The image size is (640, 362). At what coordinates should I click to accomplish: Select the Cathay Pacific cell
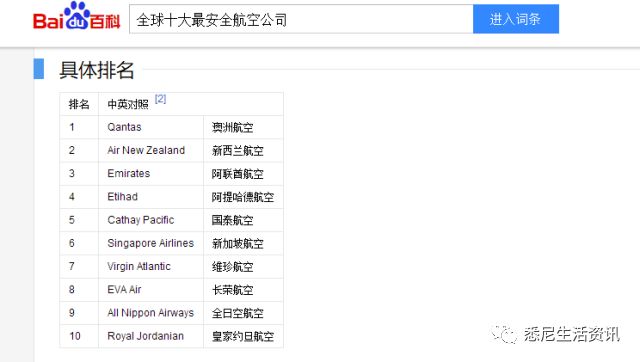point(151,220)
